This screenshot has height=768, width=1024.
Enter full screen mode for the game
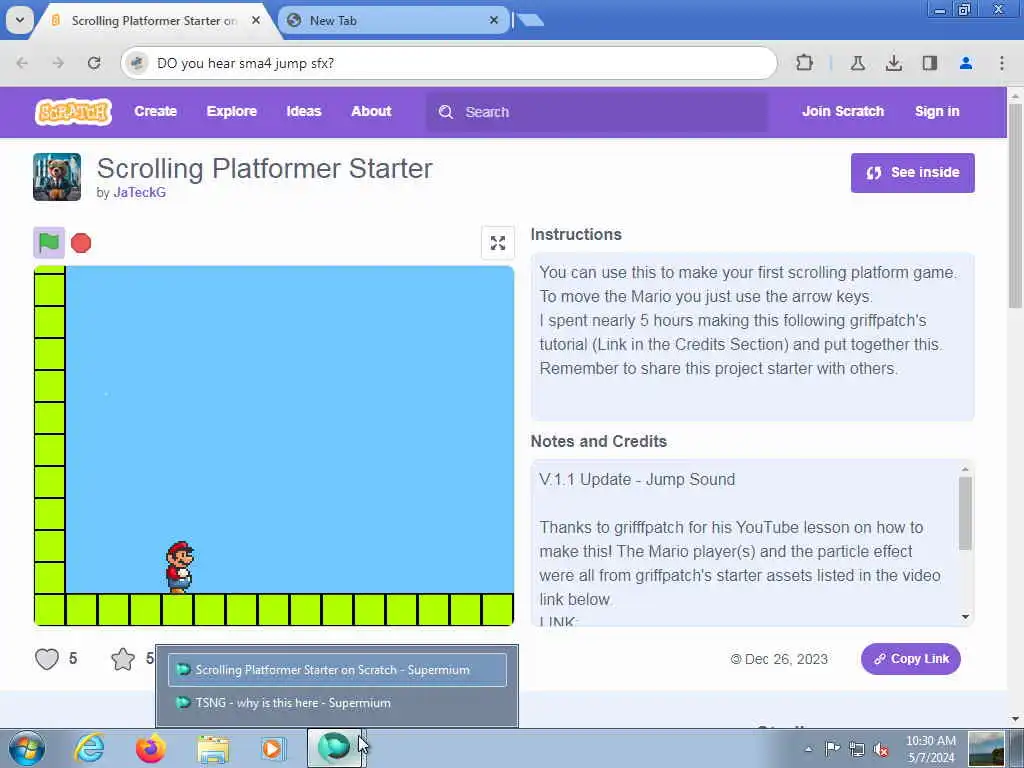coord(498,243)
